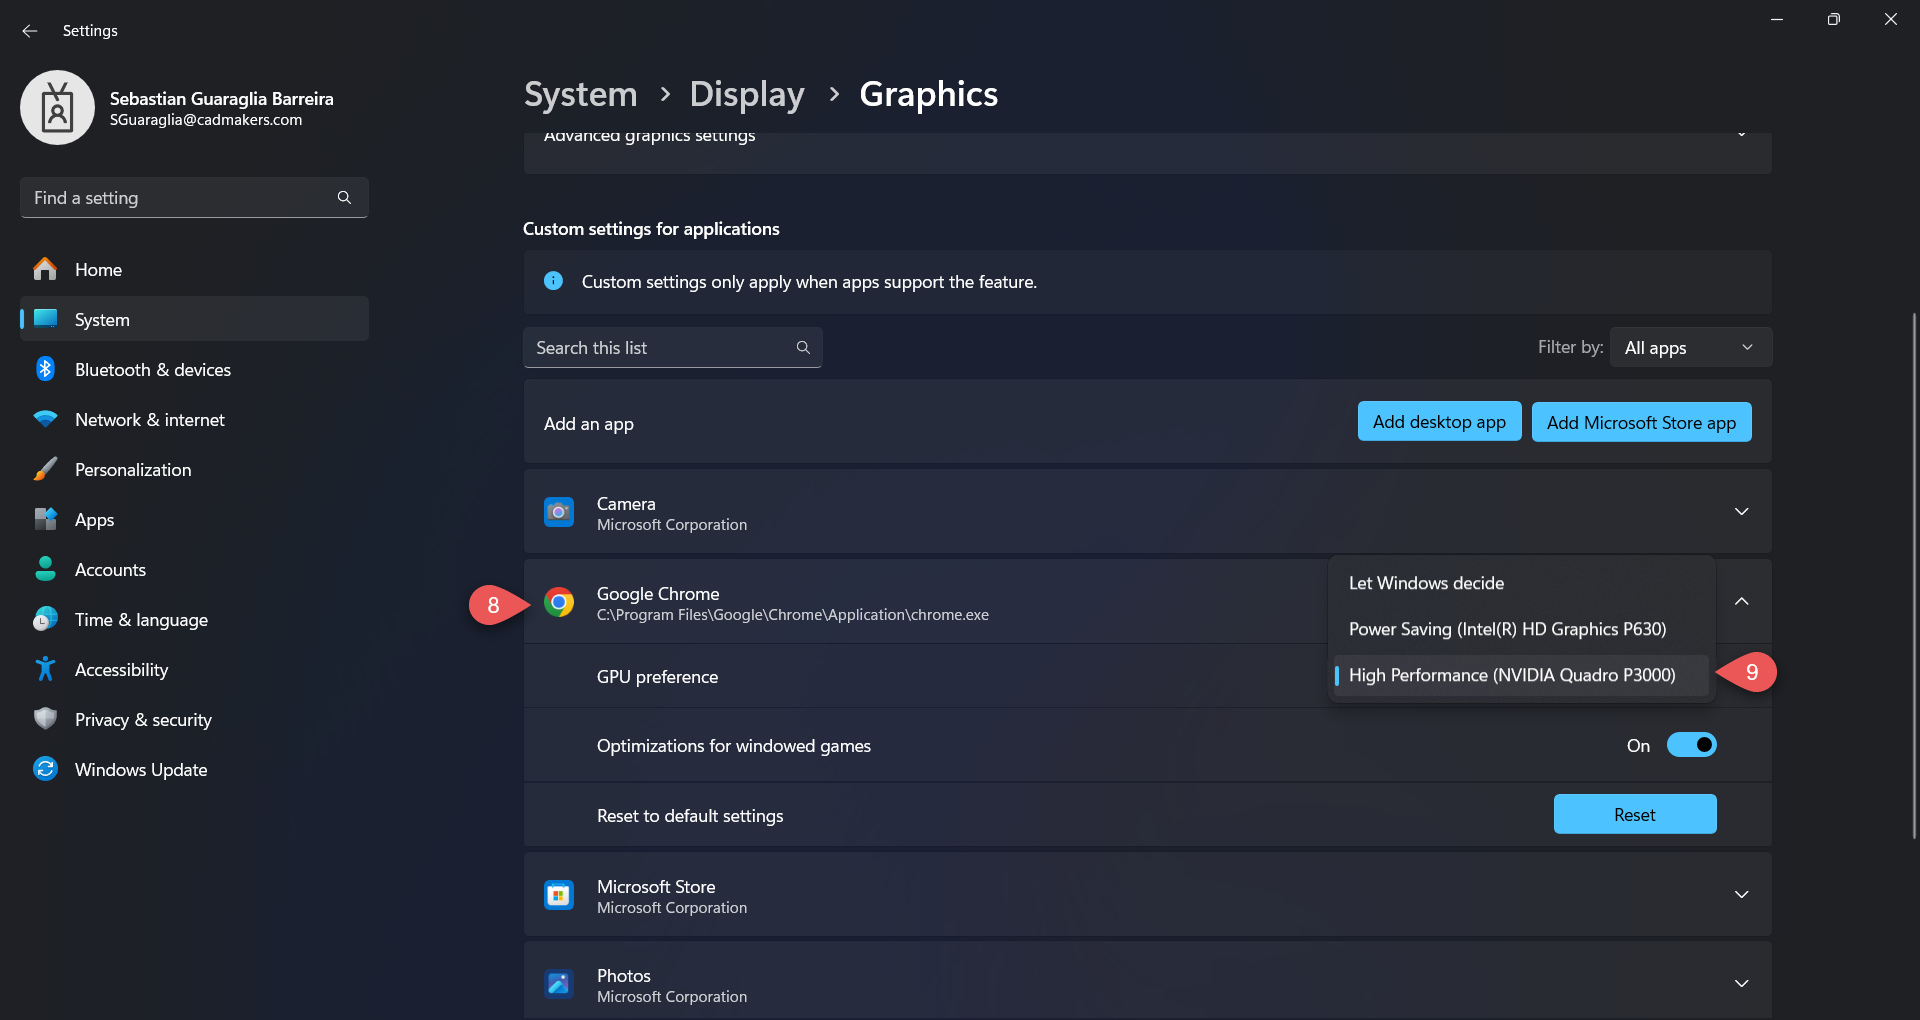Close the Settings window
1920x1020 pixels.
pos(1890,19)
